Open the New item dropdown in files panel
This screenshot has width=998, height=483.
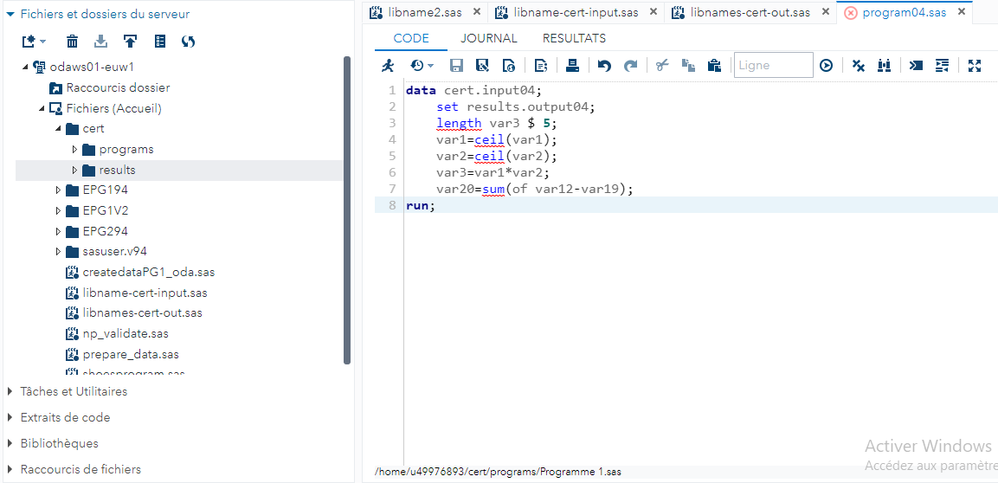pos(34,41)
